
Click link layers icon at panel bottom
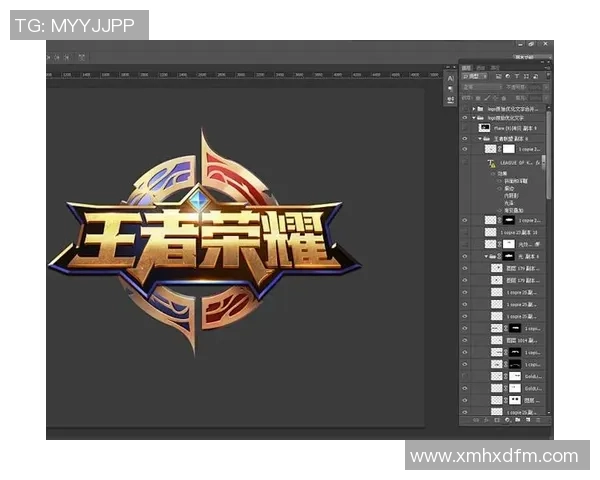click(476, 420)
